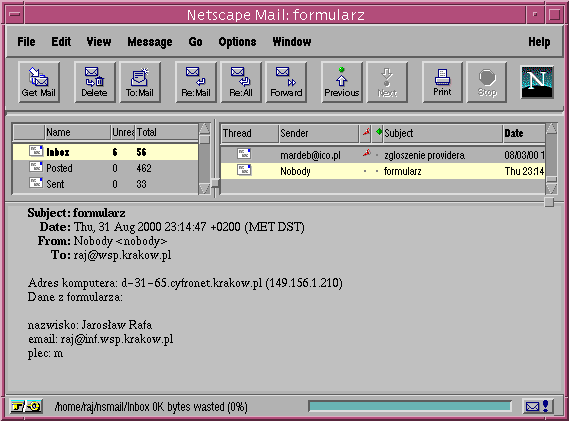Select the Inbox folder name
The height and width of the screenshot is (421, 569).
click(x=58, y=152)
